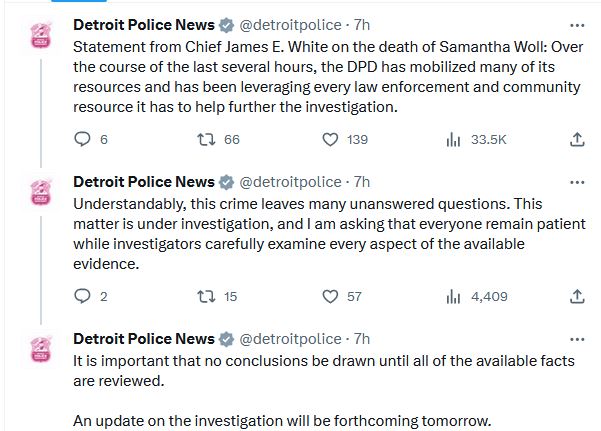Open the 7h timestamp on third tweet
The image size is (601, 431).
[362, 338]
